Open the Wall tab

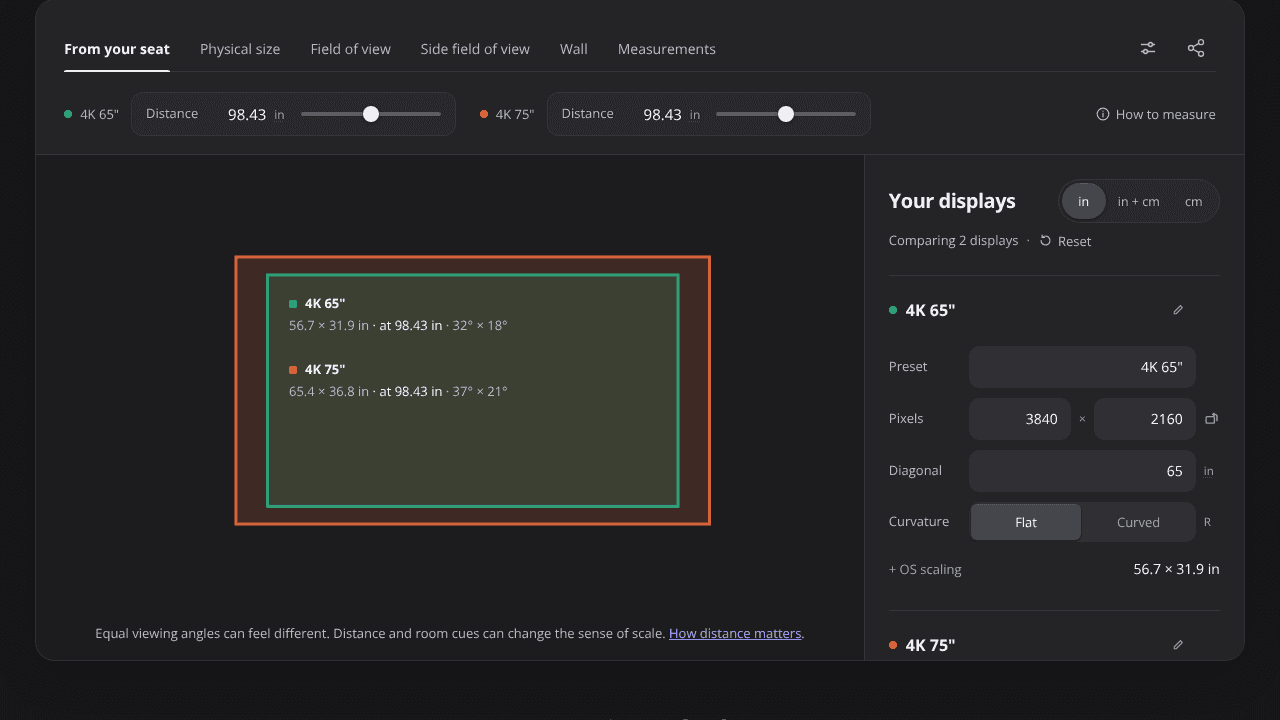(x=574, y=49)
